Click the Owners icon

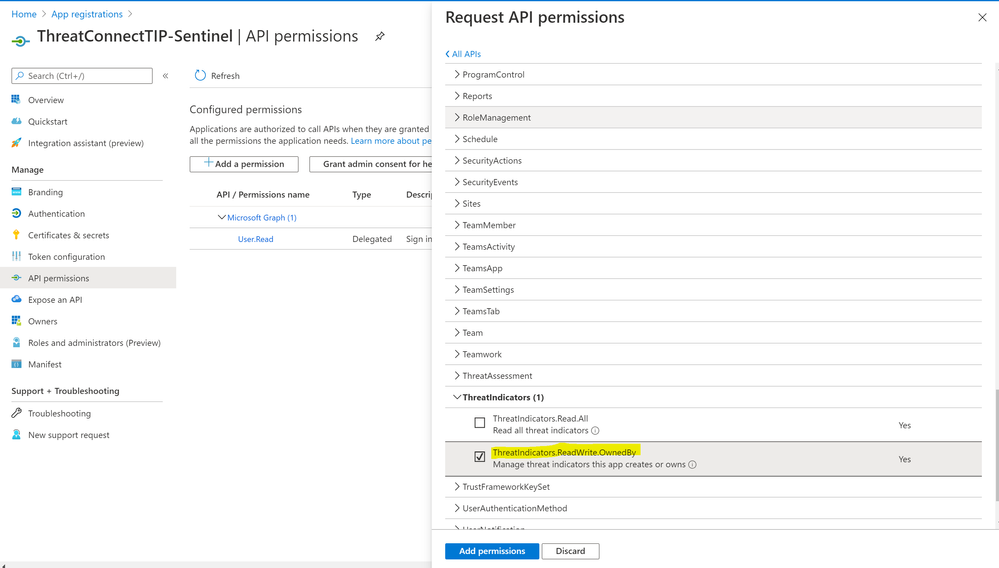coord(16,321)
